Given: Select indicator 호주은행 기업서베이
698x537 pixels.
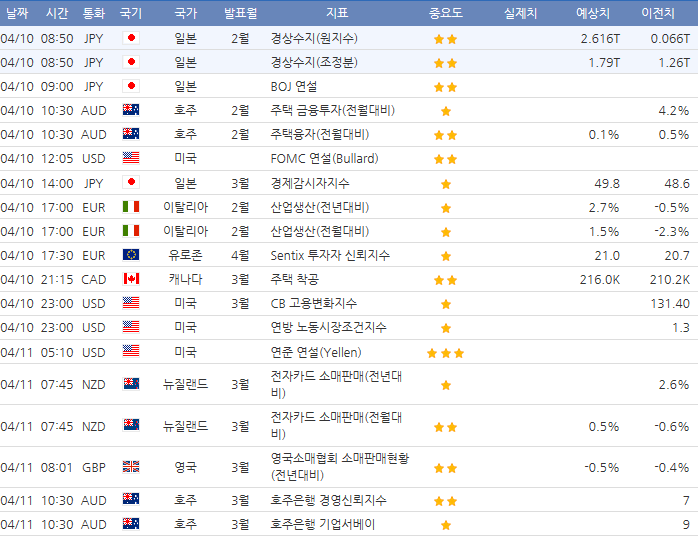Looking at the screenshot, I should pos(323,524).
